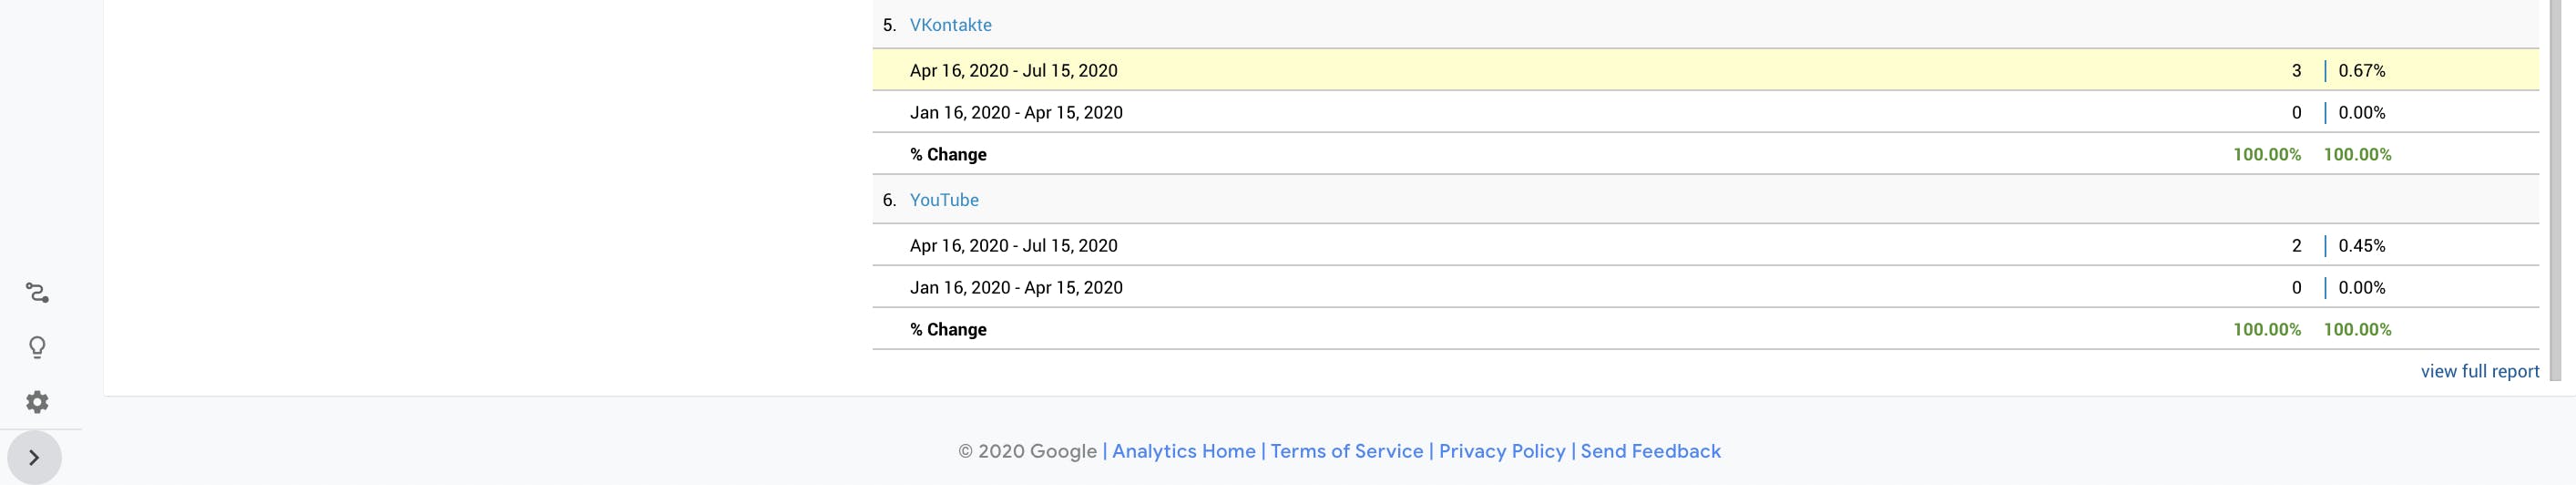2576x485 pixels.
Task: Select VKontakte Jan 16 - Apr 15 row
Action: click(x=1705, y=112)
